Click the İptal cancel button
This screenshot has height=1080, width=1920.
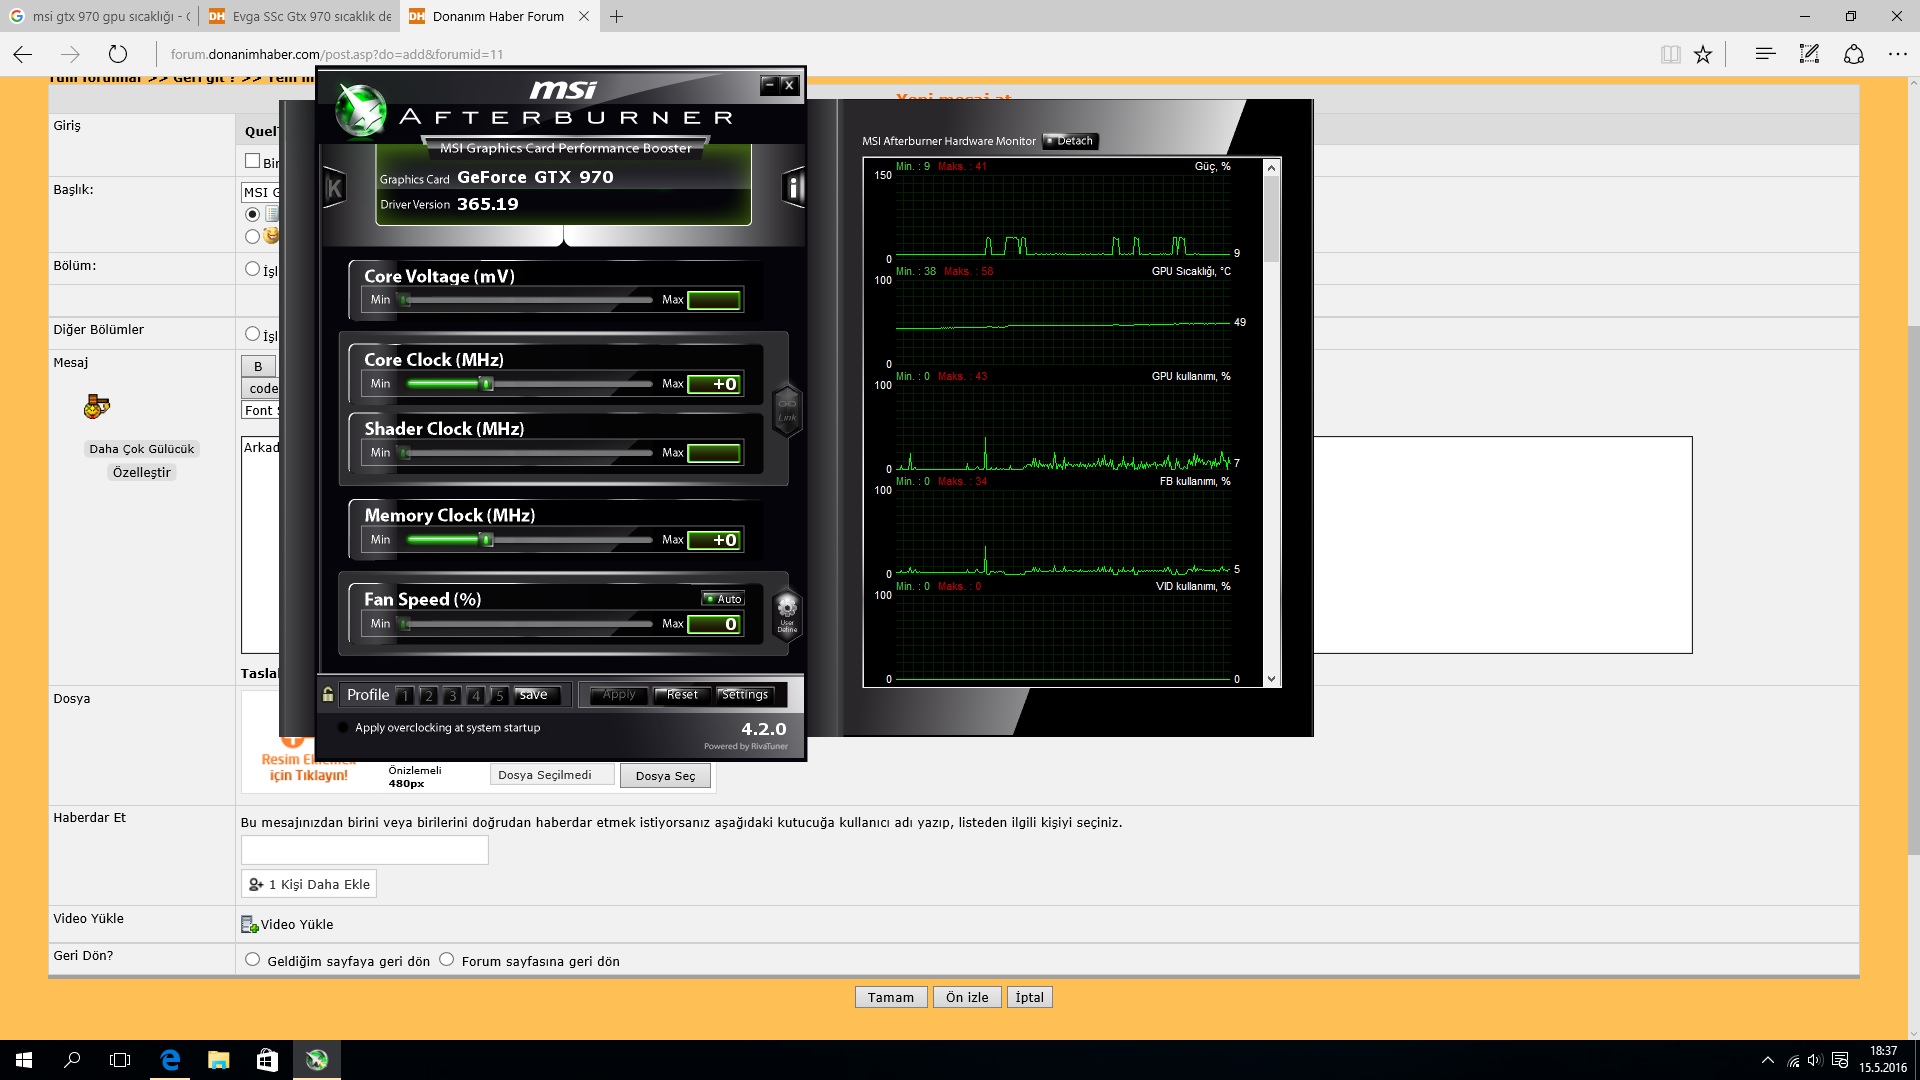click(x=1029, y=997)
